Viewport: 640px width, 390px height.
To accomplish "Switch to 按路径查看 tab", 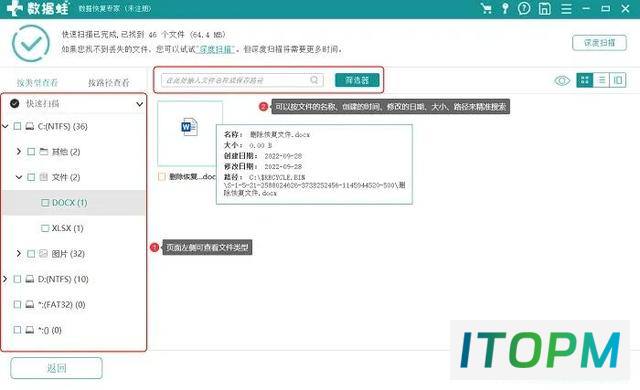I will (109, 83).
